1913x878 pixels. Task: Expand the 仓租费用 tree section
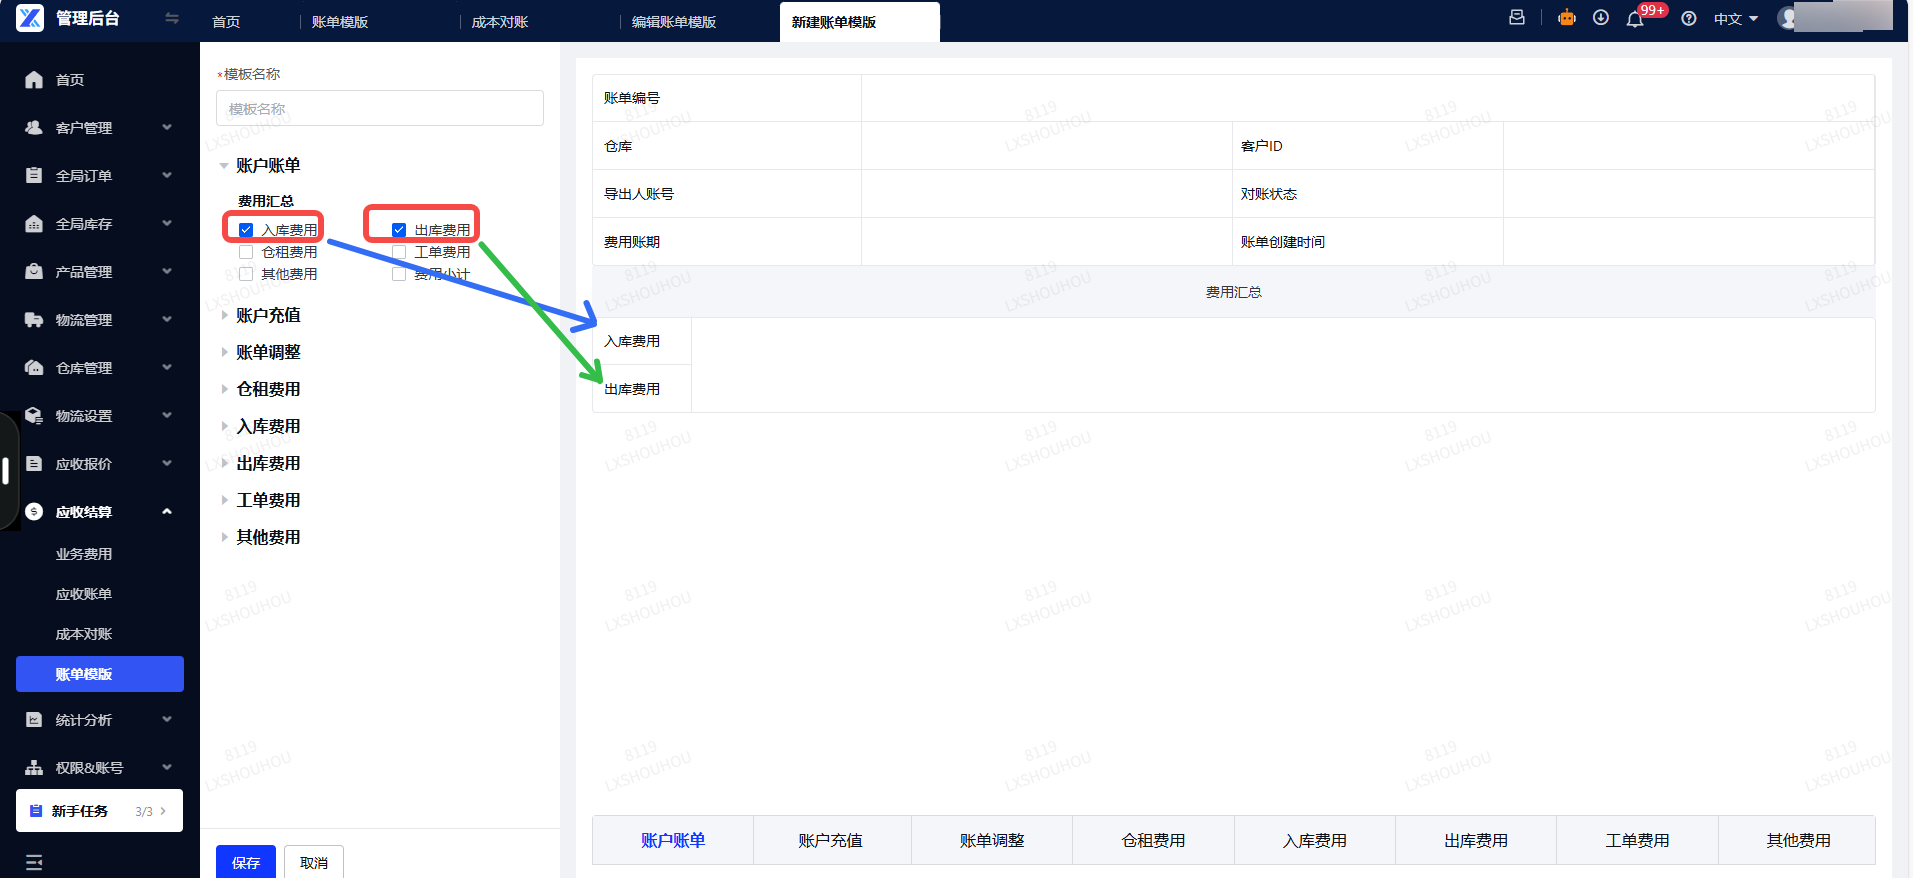point(224,389)
